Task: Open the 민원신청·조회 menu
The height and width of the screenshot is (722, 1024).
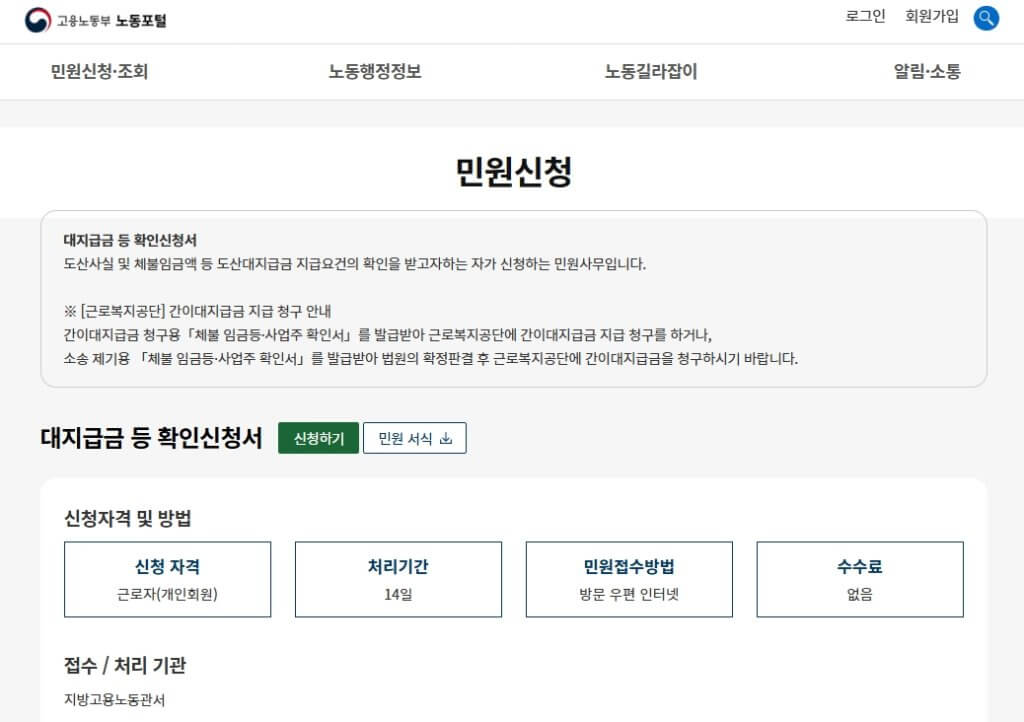Action: 99,71
